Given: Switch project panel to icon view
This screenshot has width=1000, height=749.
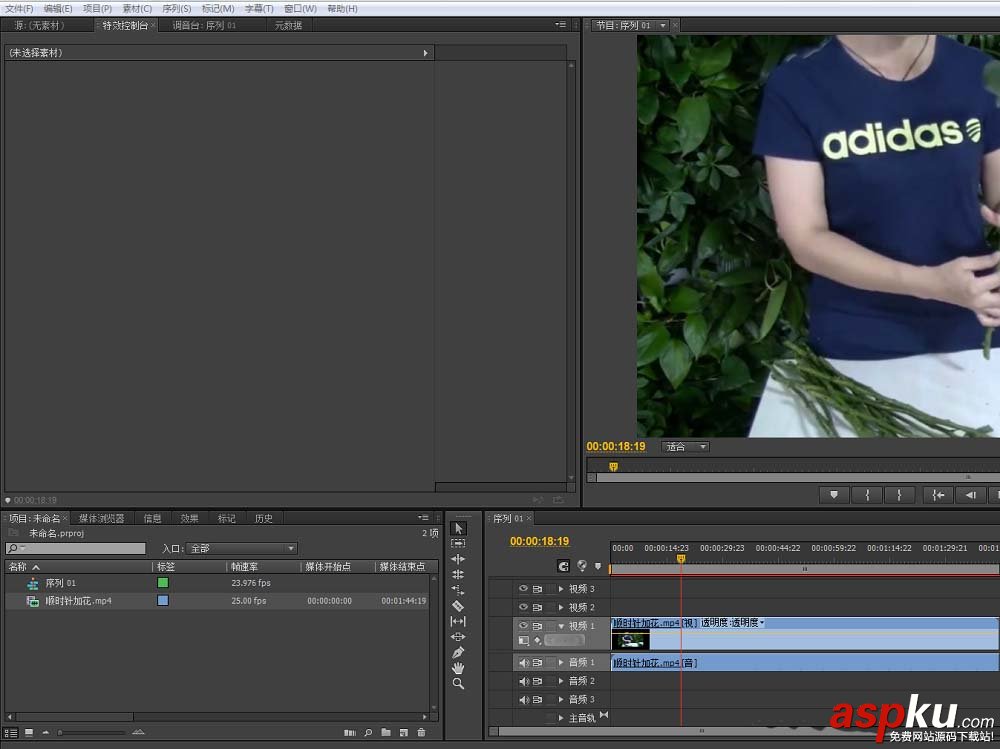Looking at the screenshot, I should tap(29, 732).
